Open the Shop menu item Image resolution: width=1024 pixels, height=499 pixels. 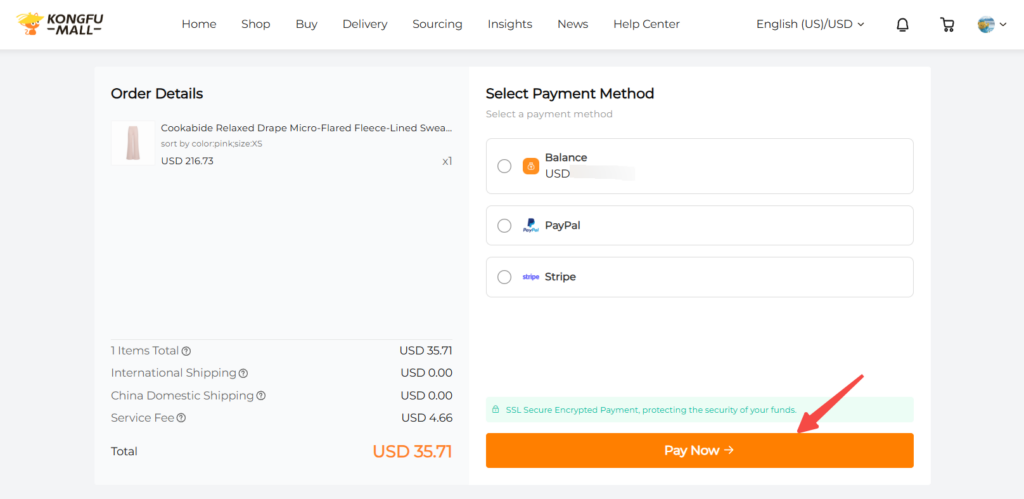coord(255,24)
